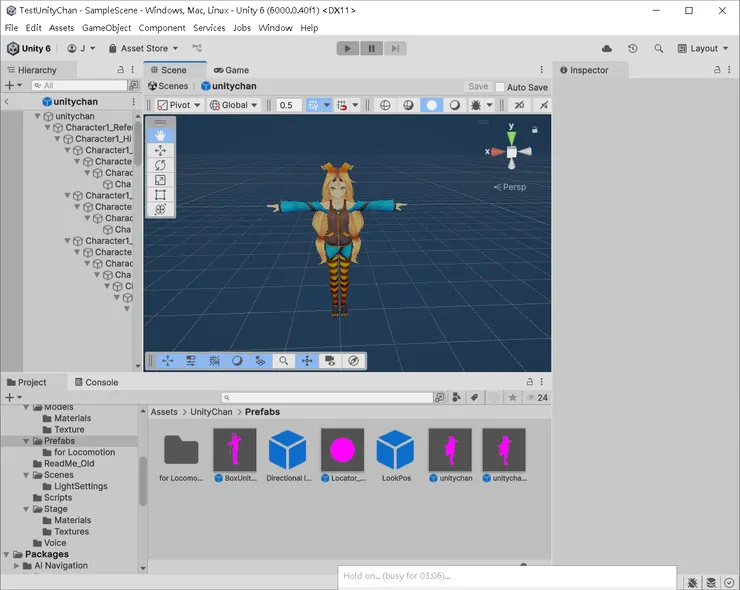Image resolution: width=740 pixels, height=590 pixels.
Task: Click the Unity Cloud icon
Action: (x=607, y=48)
